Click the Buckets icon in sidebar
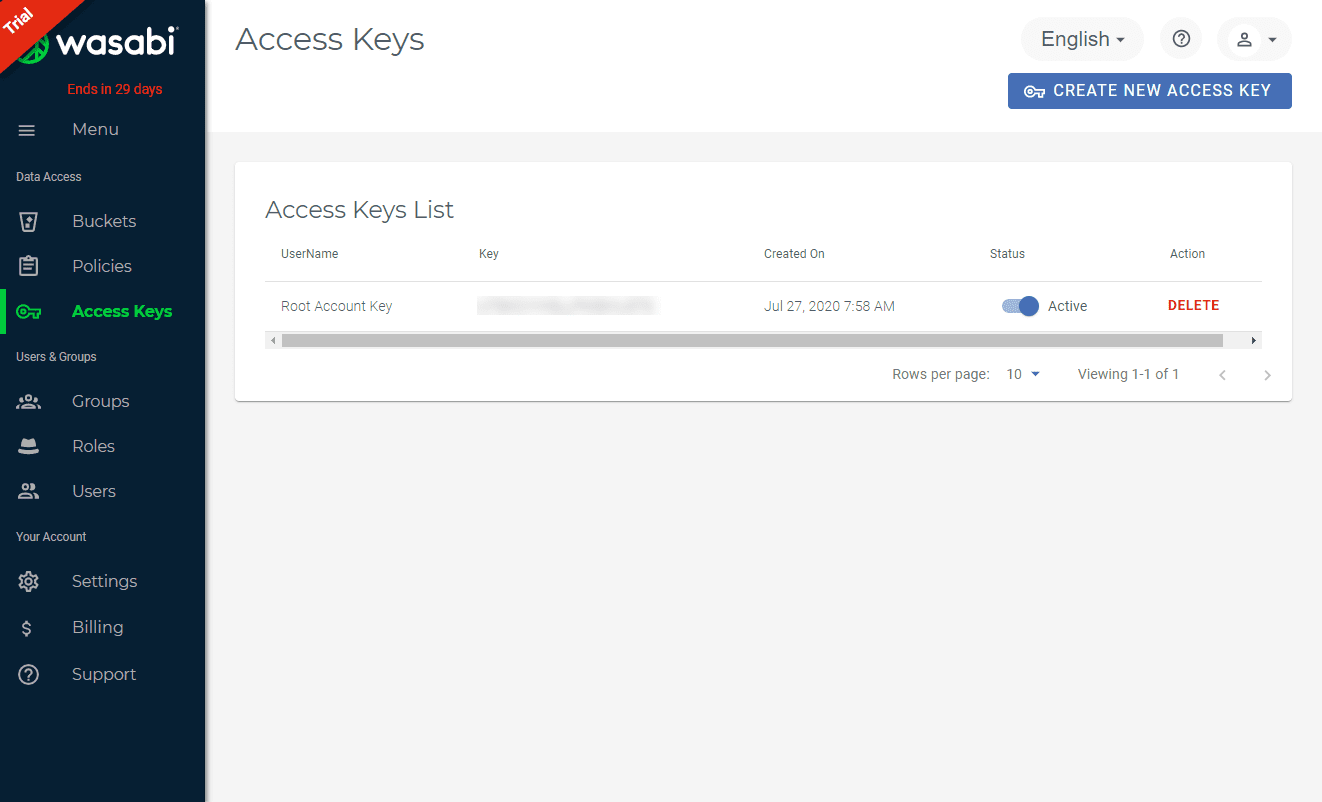Viewport: 1322px width, 802px height. 29,221
